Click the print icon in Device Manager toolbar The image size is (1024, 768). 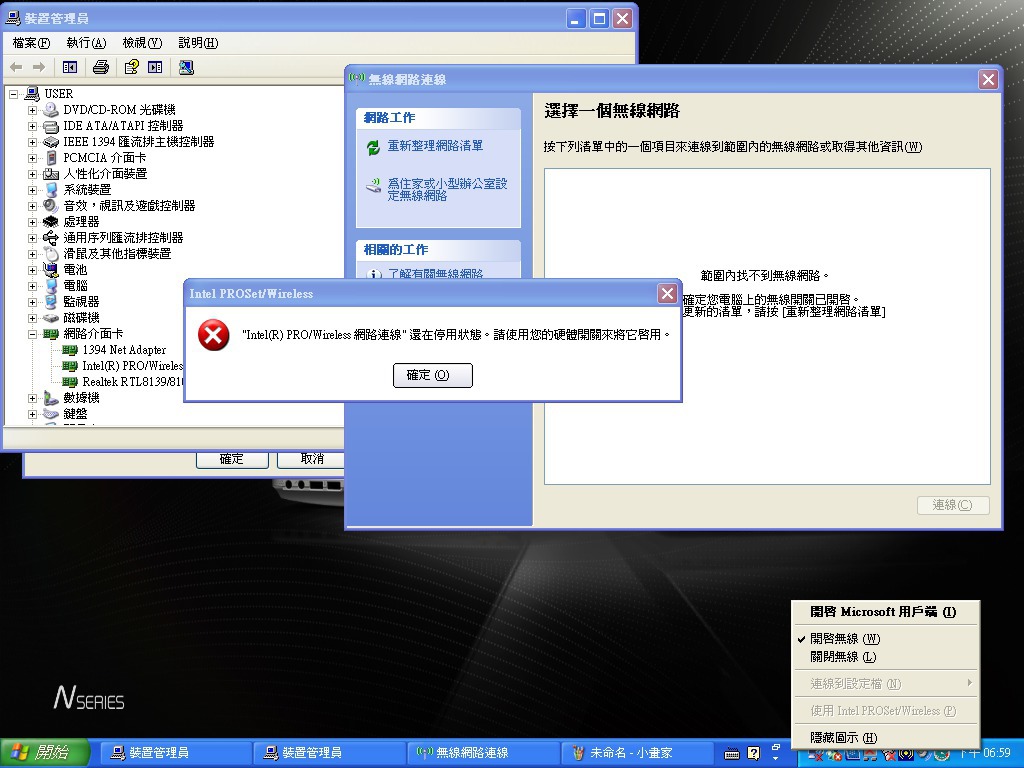point(101,67)
